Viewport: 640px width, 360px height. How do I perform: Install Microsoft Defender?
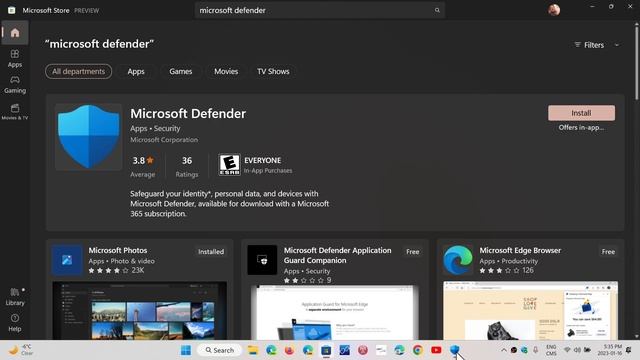(581, 113)
